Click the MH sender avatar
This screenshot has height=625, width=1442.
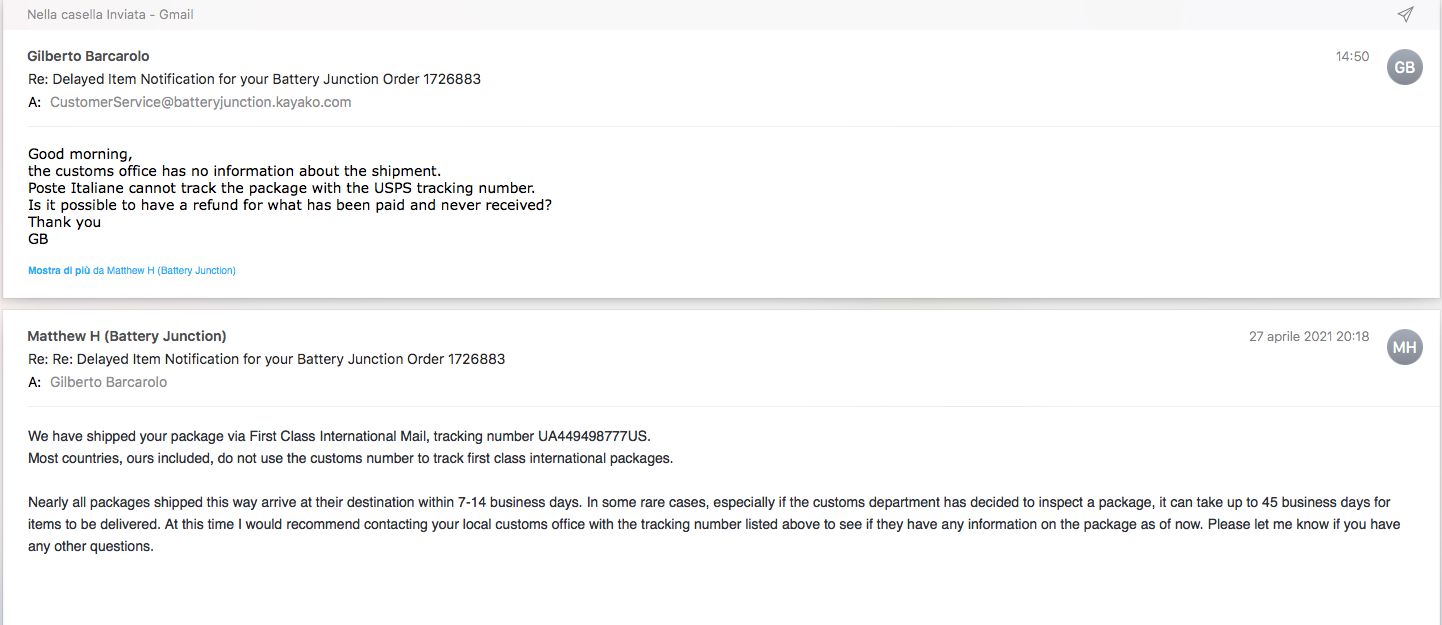pyautogui.click(x=1404, y=347)
